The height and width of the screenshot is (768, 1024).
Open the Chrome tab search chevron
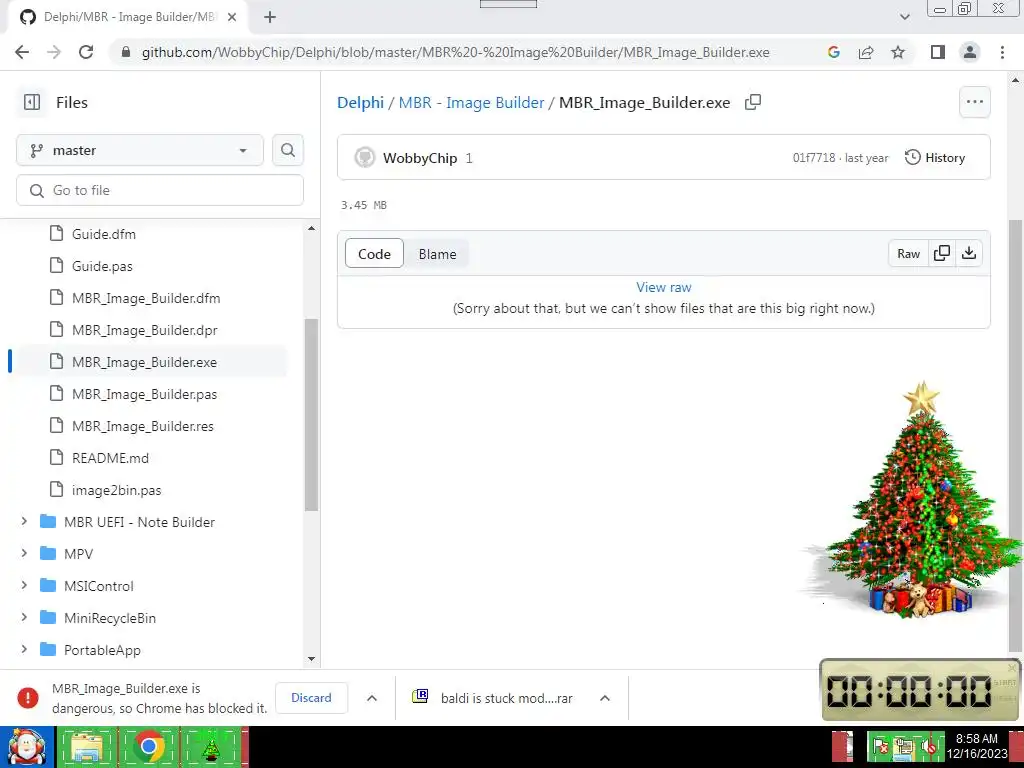(x=904, y=17)
